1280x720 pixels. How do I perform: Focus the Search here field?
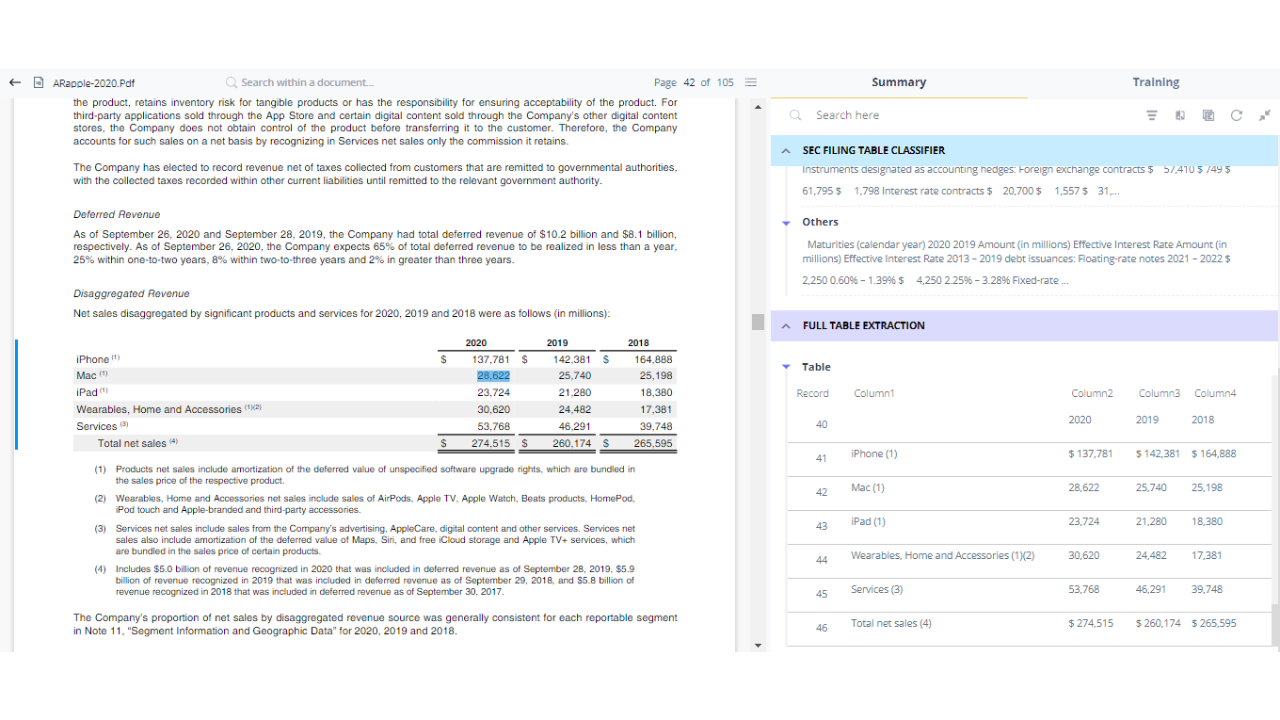847,115
